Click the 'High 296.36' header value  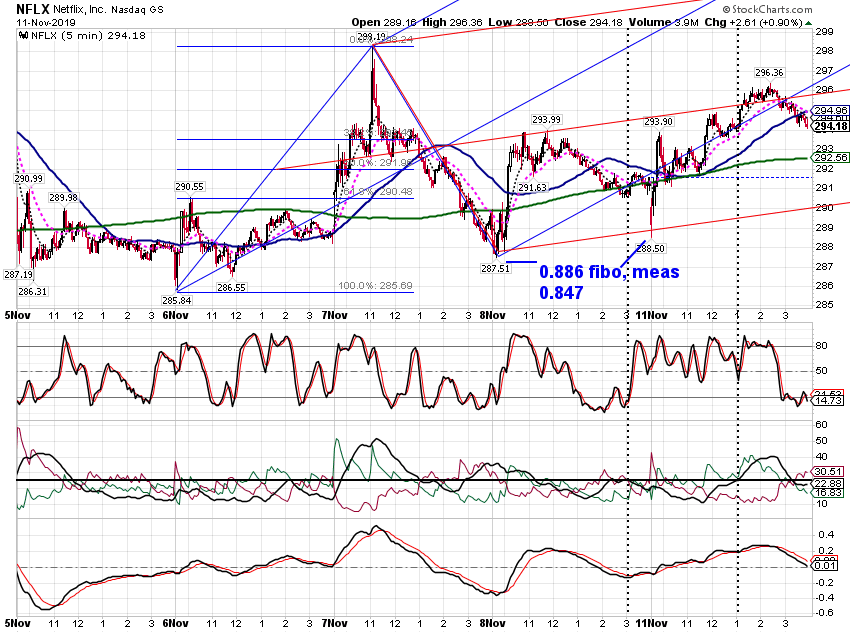coord(452,22)
